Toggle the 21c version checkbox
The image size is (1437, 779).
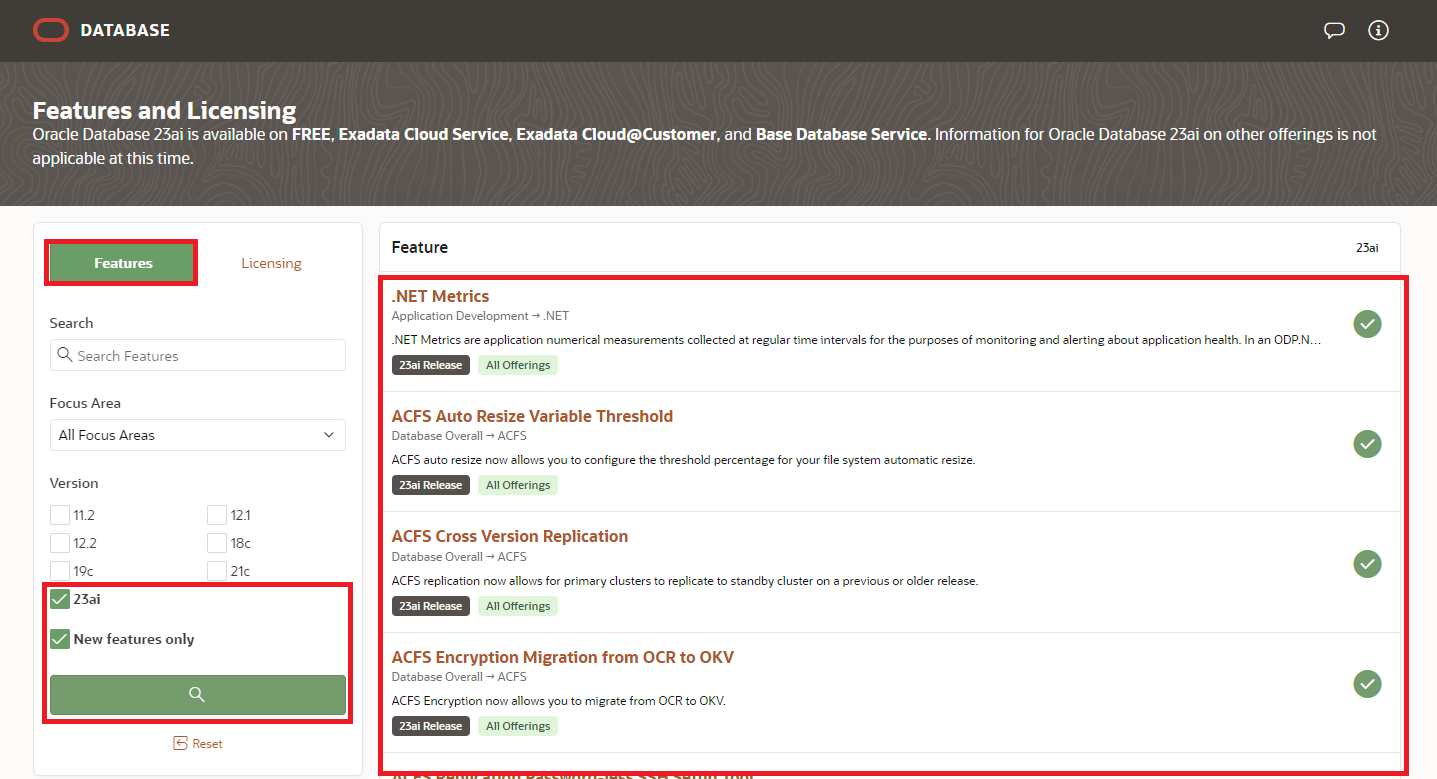(x=217, y=571)
